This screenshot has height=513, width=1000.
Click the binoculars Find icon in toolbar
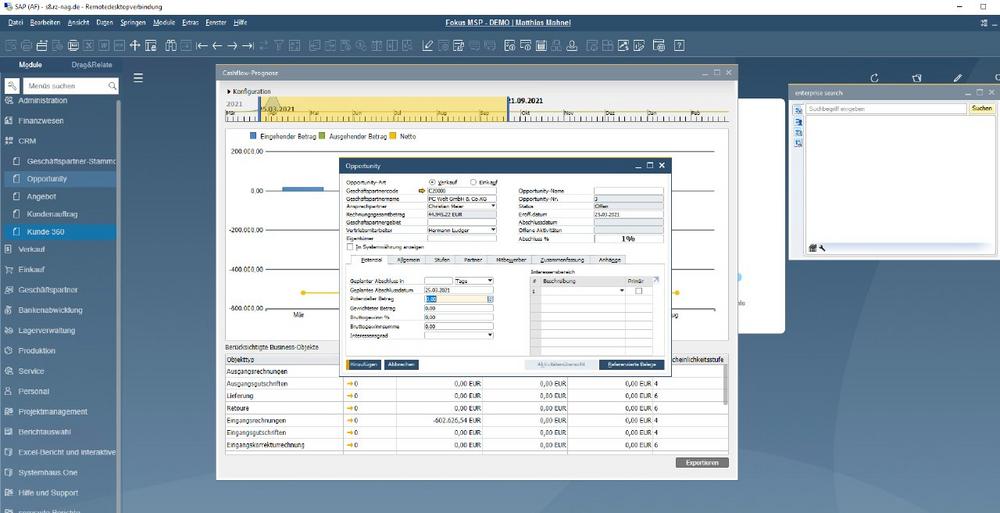170,45
